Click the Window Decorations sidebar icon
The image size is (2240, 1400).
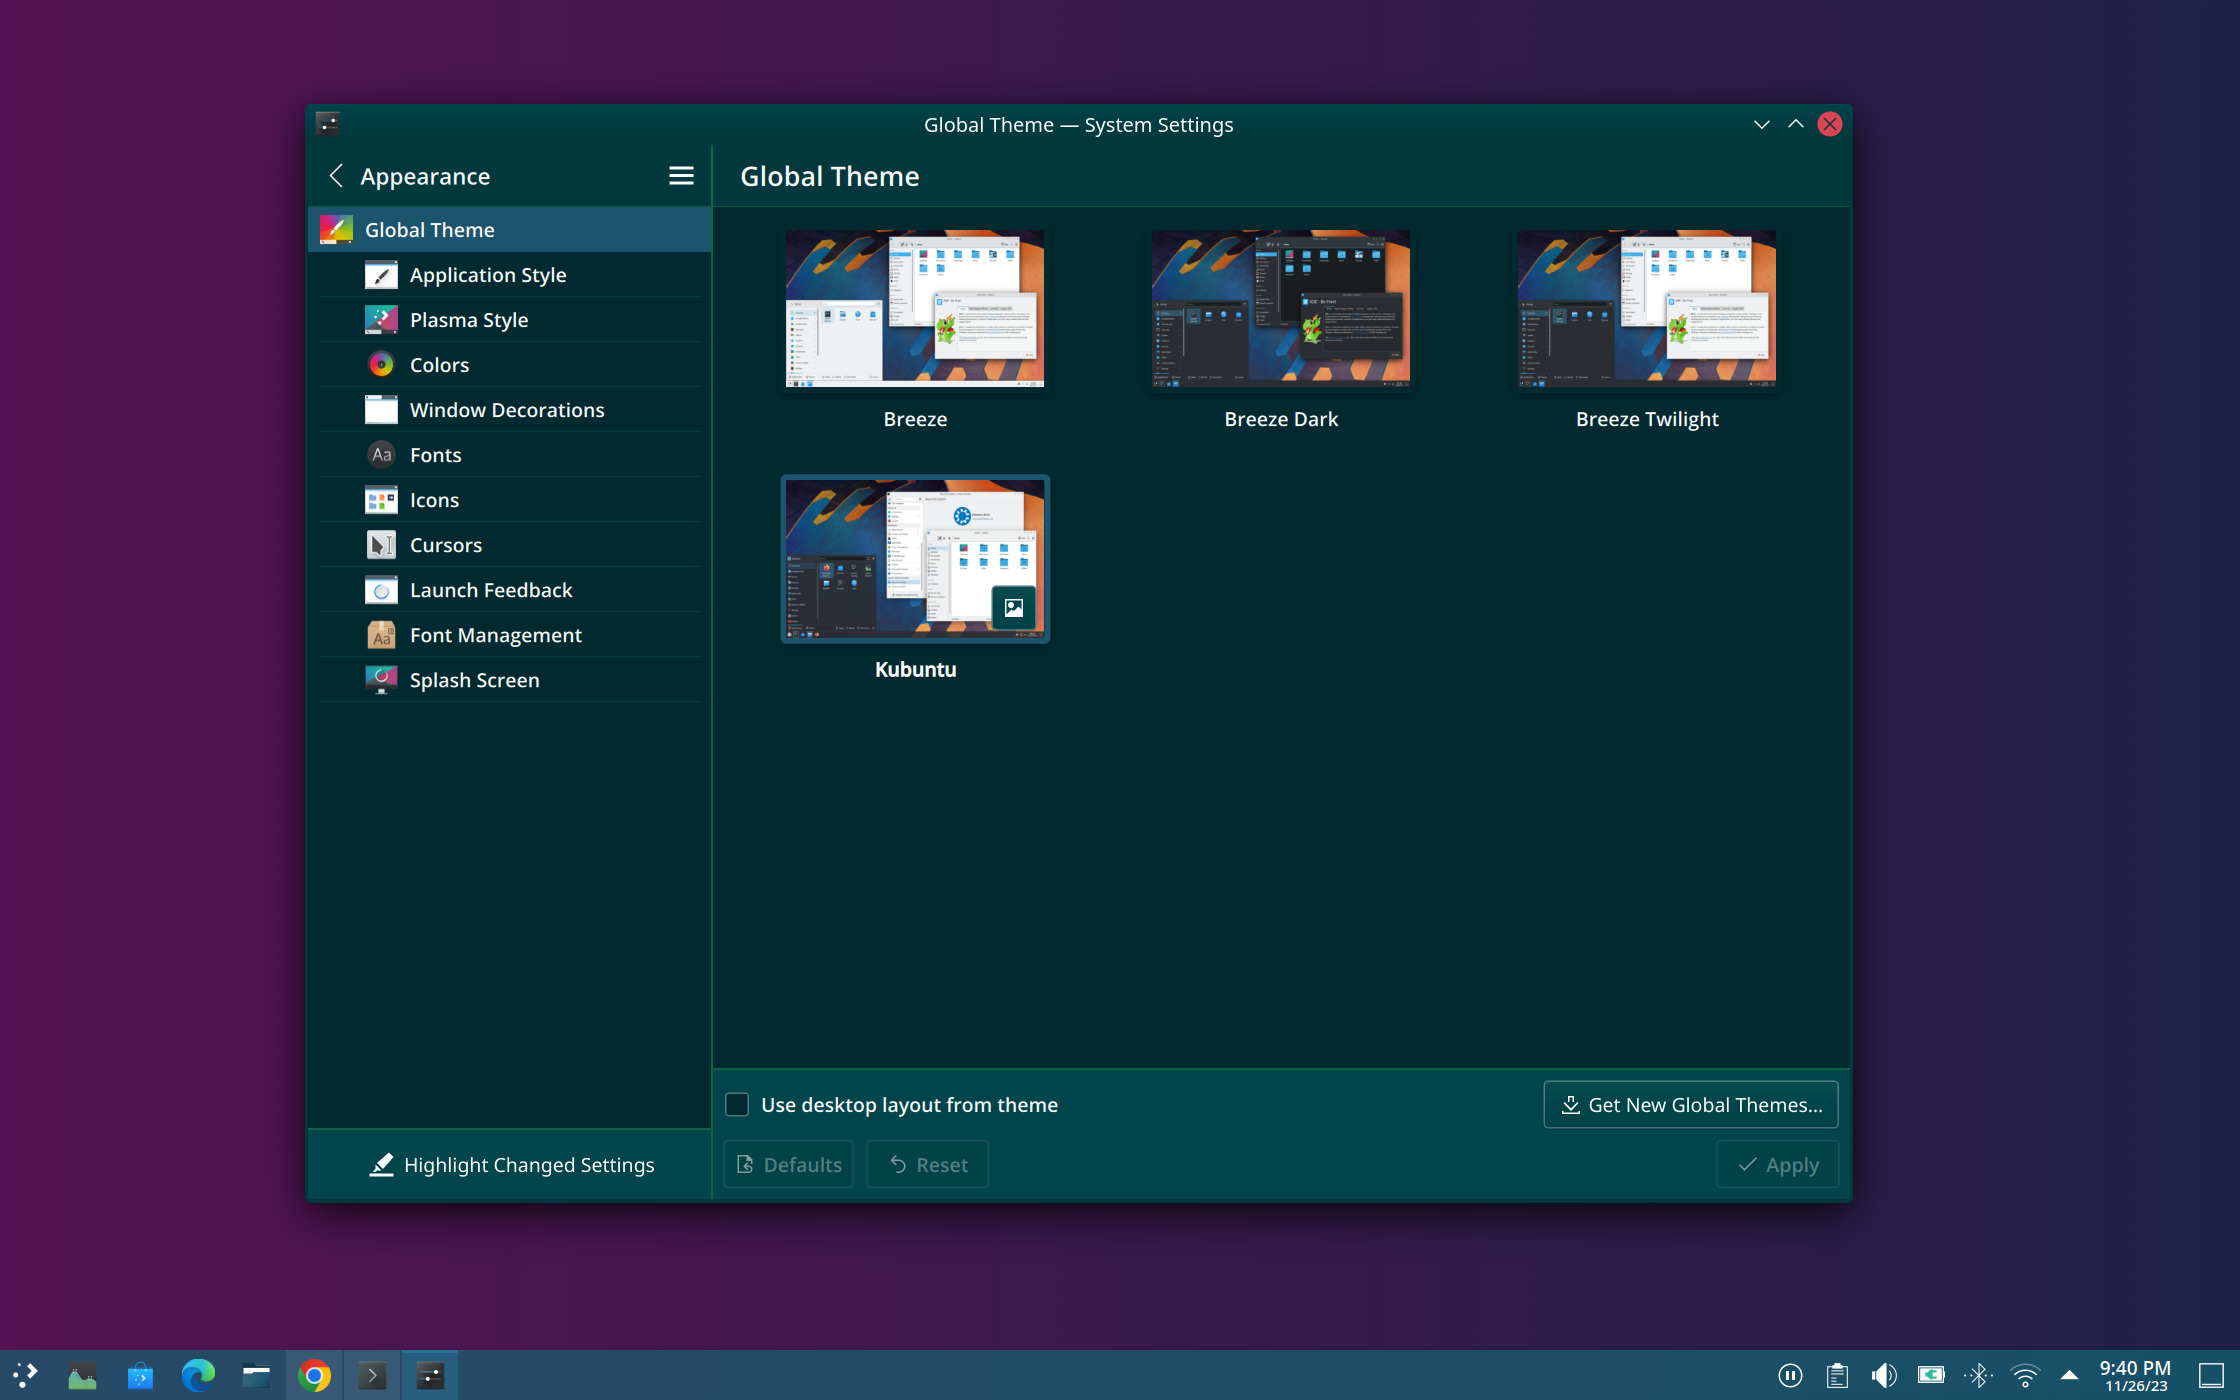pyautogui.click(x=381, y=410)
